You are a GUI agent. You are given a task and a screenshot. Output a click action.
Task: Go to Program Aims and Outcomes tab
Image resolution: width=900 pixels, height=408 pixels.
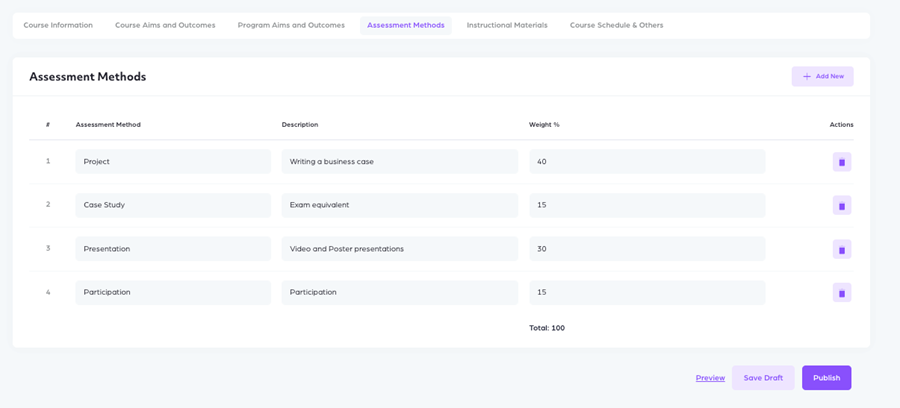tap(291, 25)
